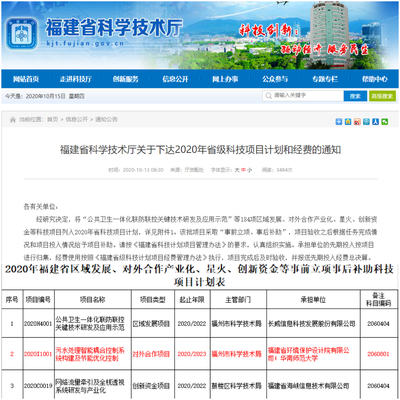This screenshot has width=400, height=400.
Task: Click the 主管部门 column header
Action: click(238, 300)
